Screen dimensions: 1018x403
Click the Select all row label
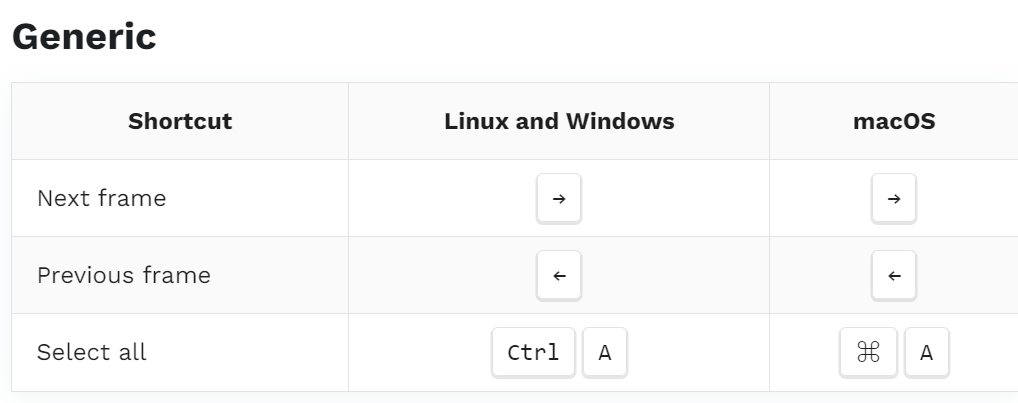click(x=92, y=352)
